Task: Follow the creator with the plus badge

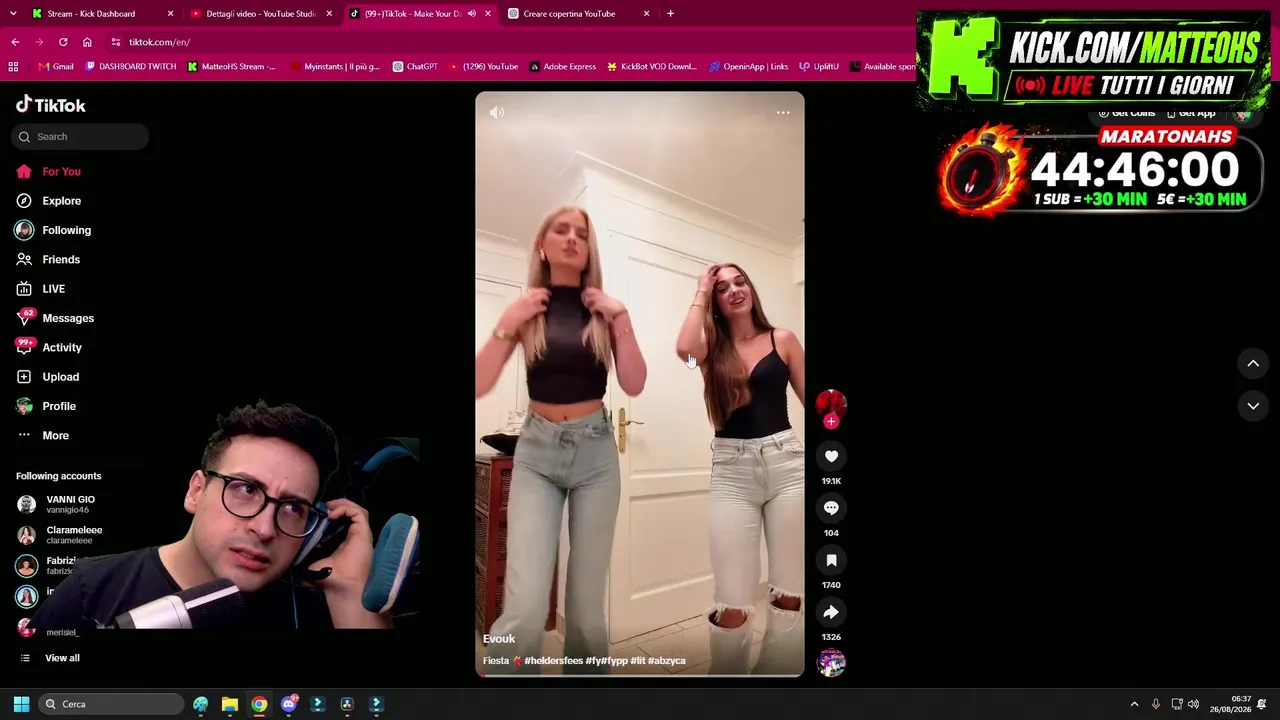Action: point(831,422)
